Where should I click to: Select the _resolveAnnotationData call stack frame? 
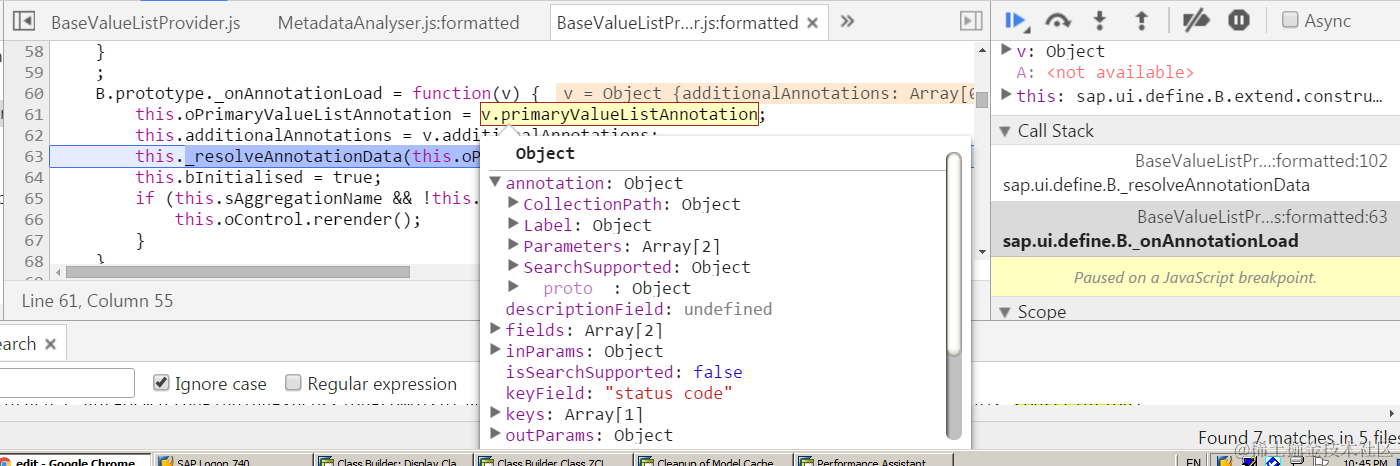tap(1195, 173)
